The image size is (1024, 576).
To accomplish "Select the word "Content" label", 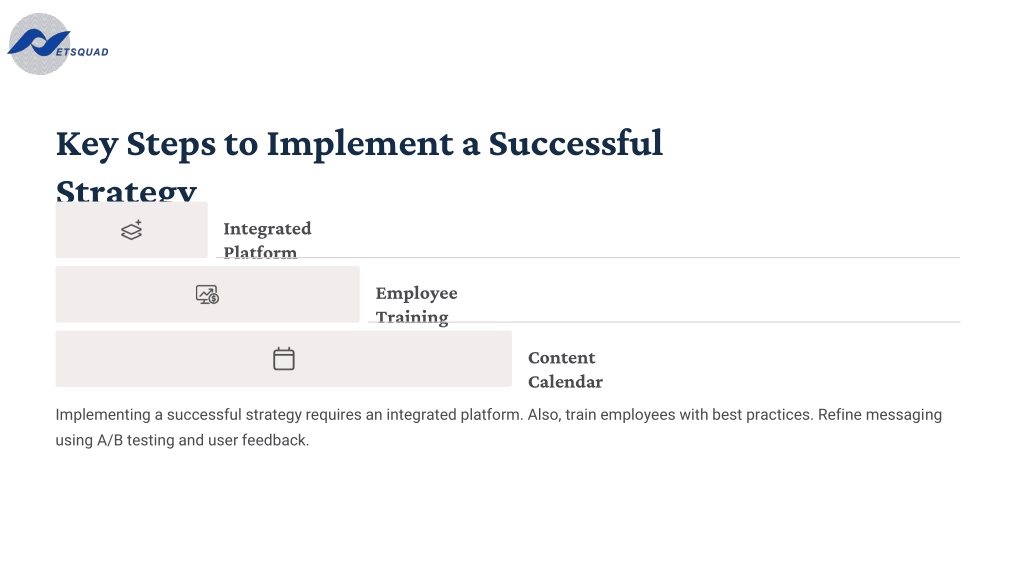I will [562, 358].
